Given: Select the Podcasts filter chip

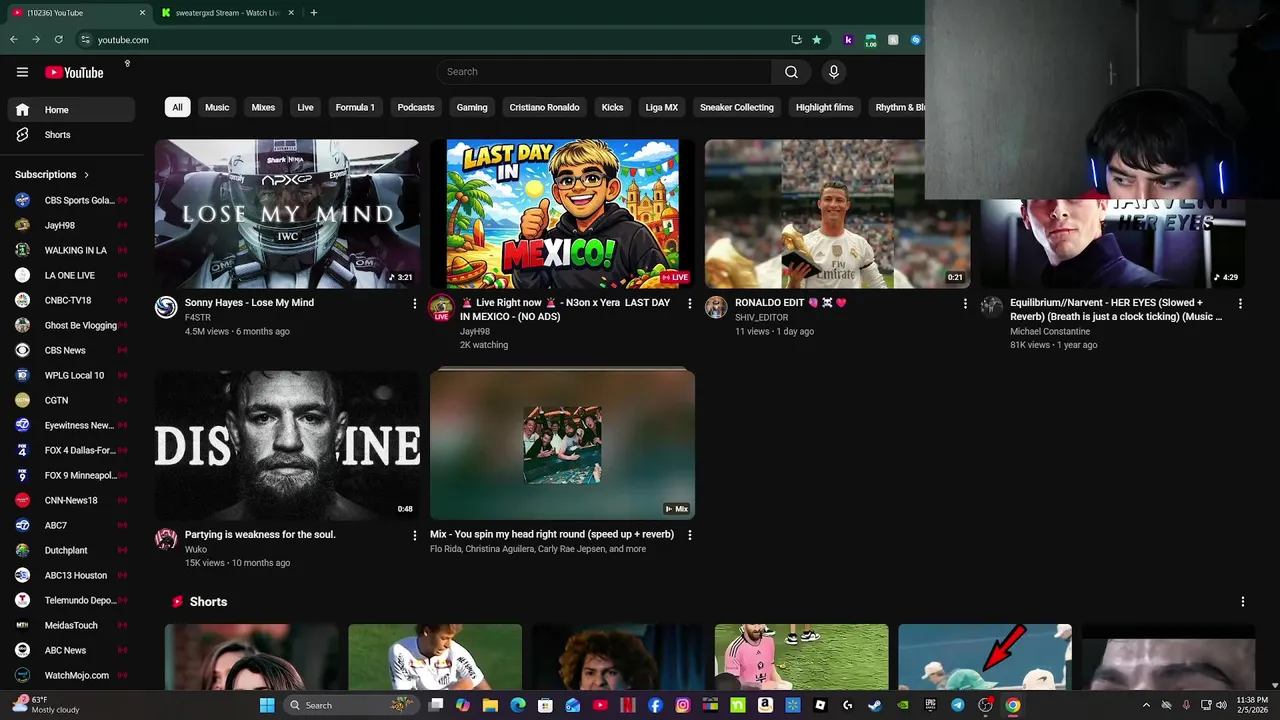Looking at the screenshot, I should (416, 107).
